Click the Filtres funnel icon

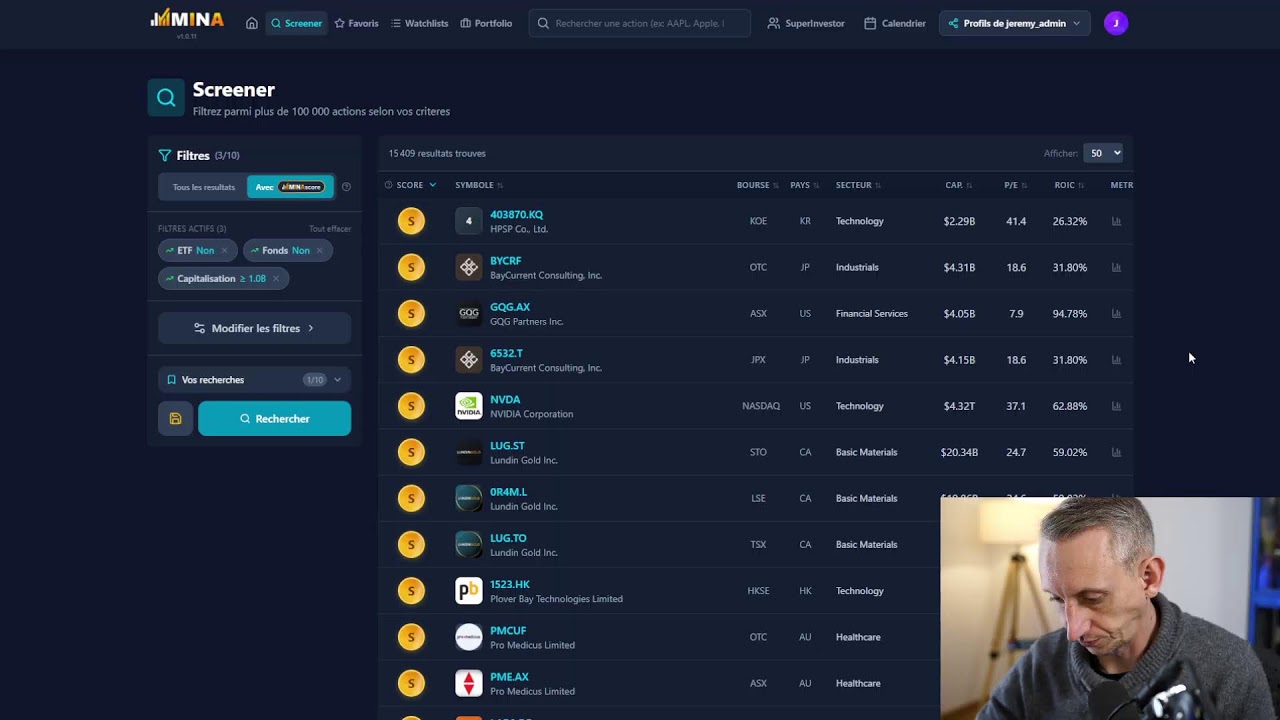tap(165, 155)
